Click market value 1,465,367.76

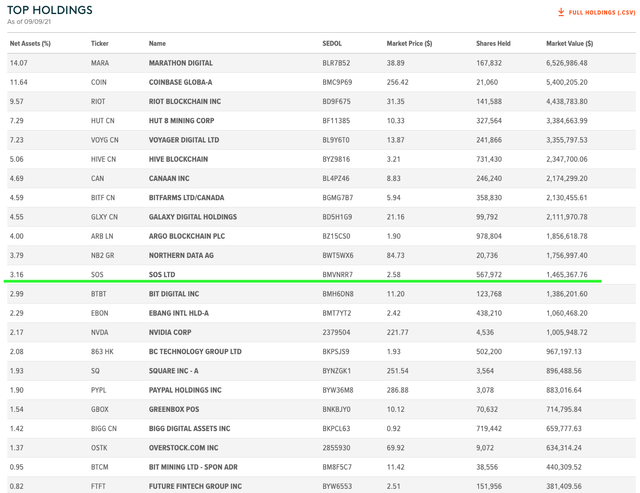pos(567,274)
